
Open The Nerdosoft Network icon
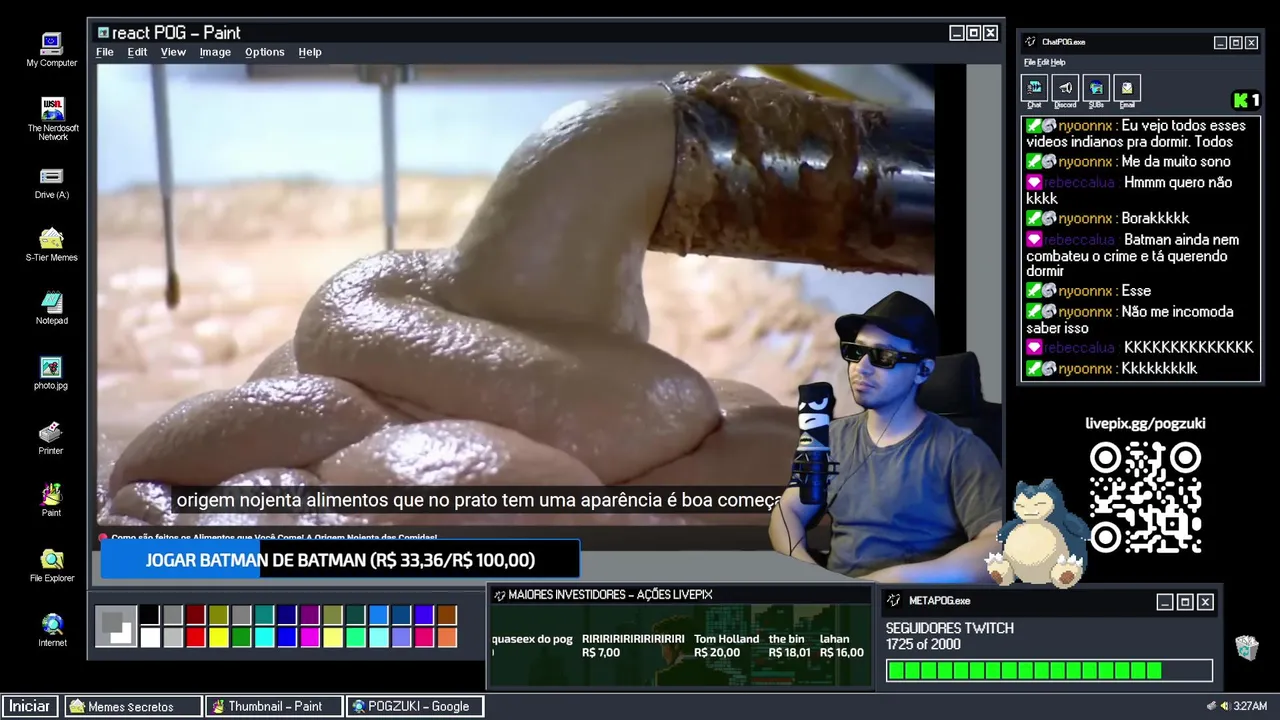[53, 119]
